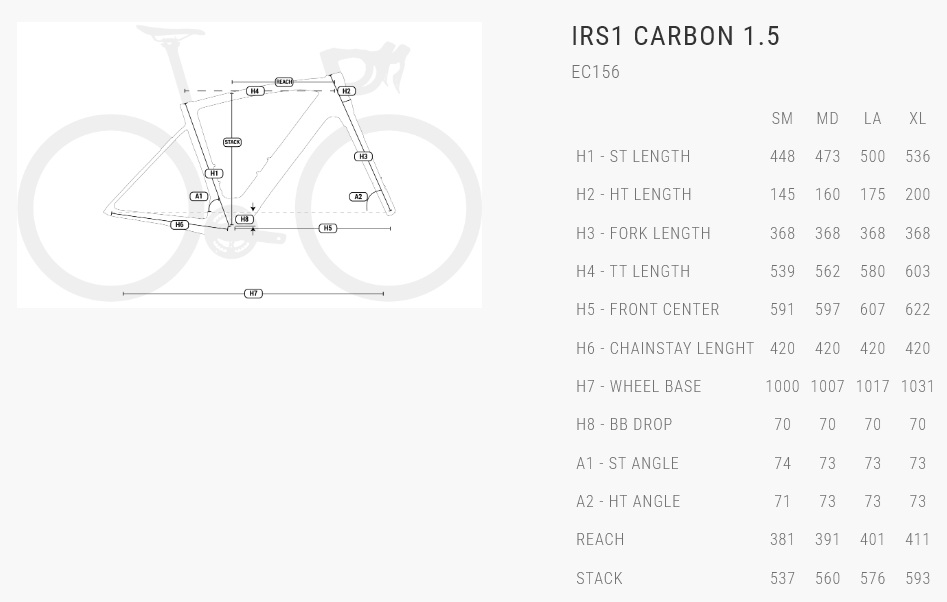Select the XL size column header
Screen dimensions: 947x602
[x=917, y=119]
